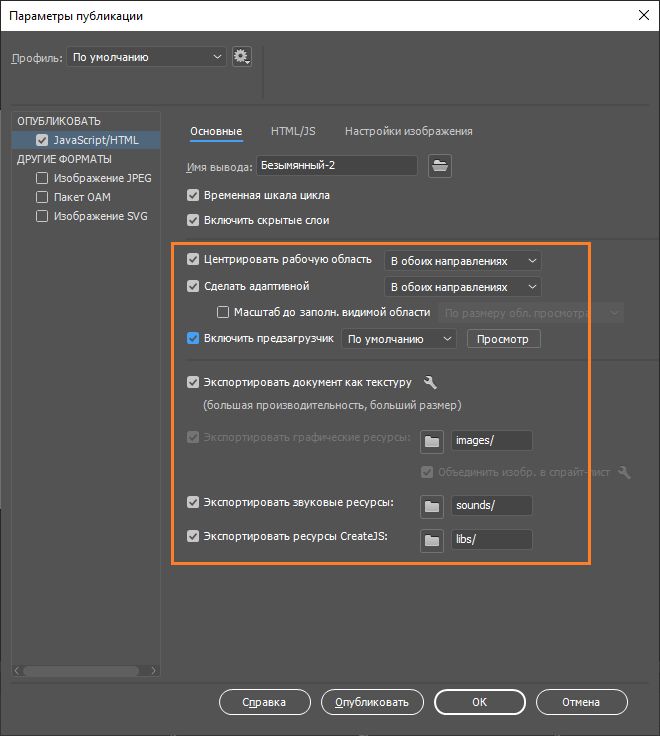Toggle Экспортировать документ как текстуру checkbox
The width and height of the screenshot is (660, 736).
tap(193, 383)
